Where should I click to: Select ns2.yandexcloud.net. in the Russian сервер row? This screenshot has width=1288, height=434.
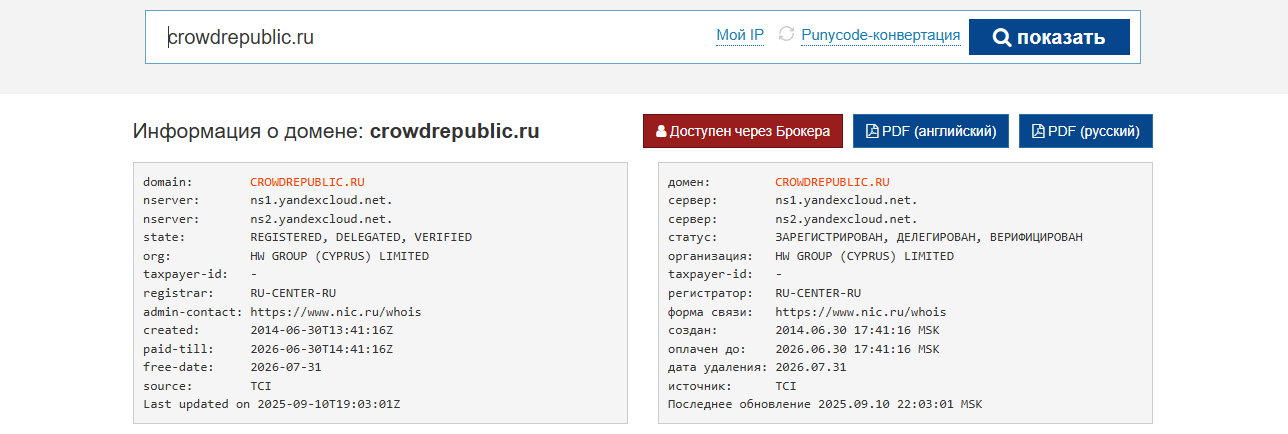[x=846, y=219]
